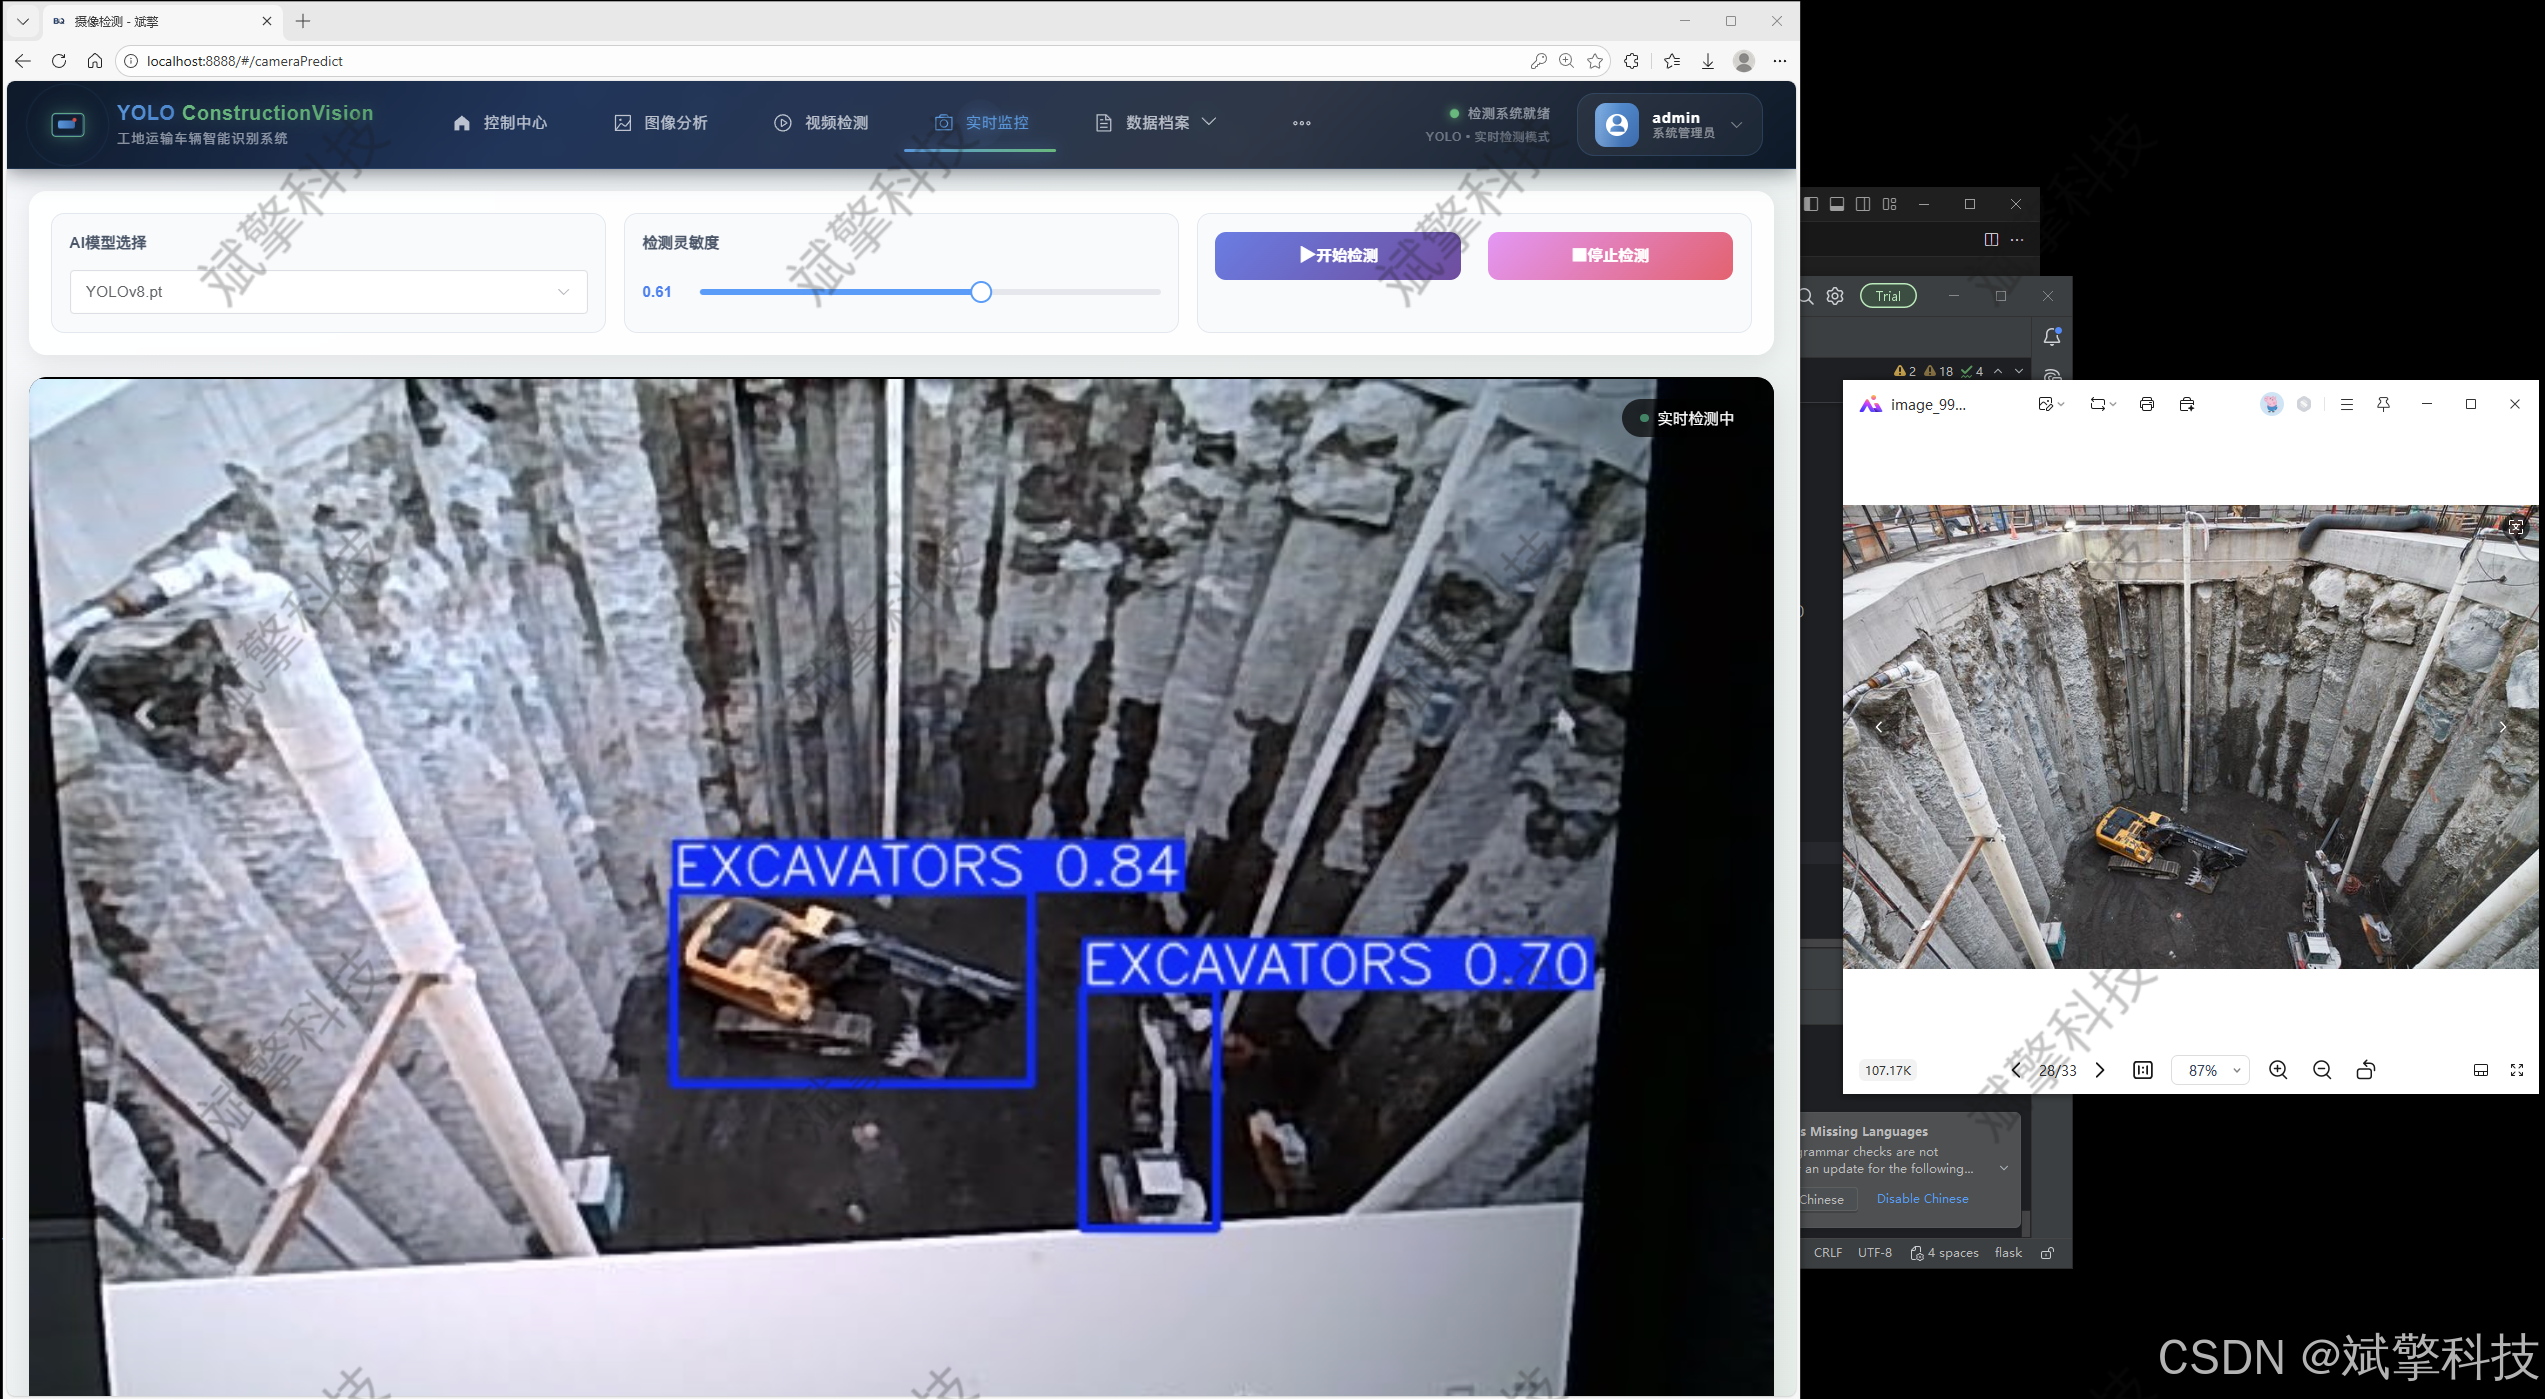Image resolution: width=2545 pixels, height=1399 pixels.
Task: Go to next image in viewer
Action: tap(2100, 1070)
